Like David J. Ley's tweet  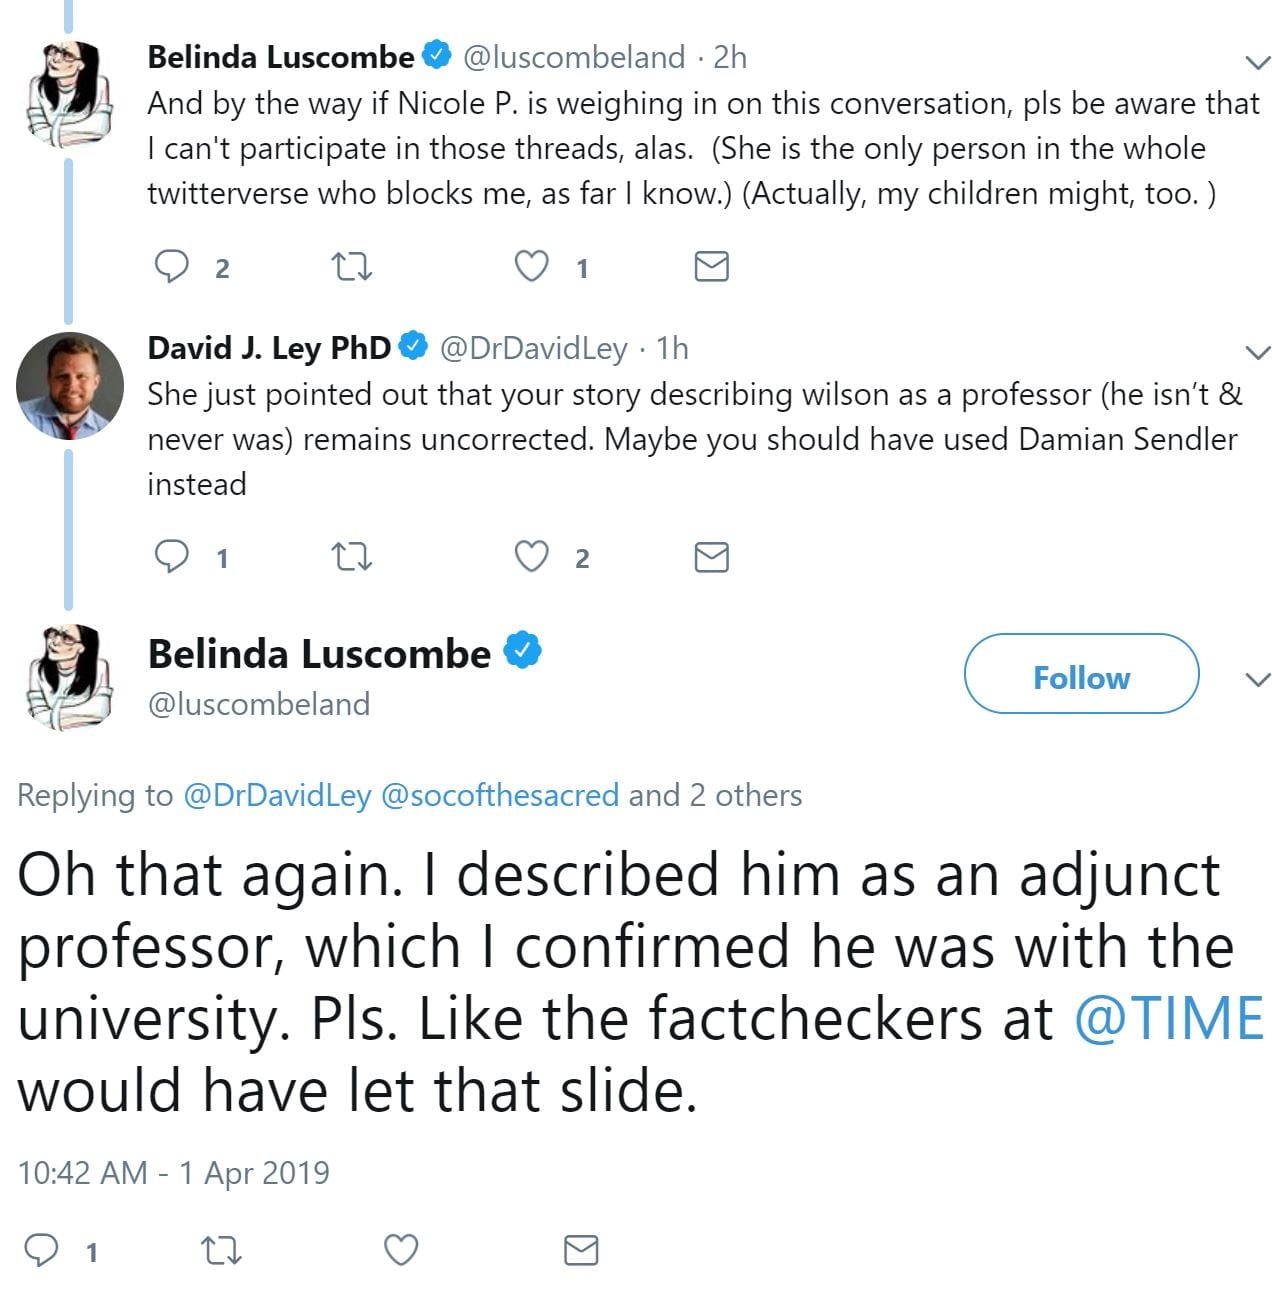coord(531,556)
